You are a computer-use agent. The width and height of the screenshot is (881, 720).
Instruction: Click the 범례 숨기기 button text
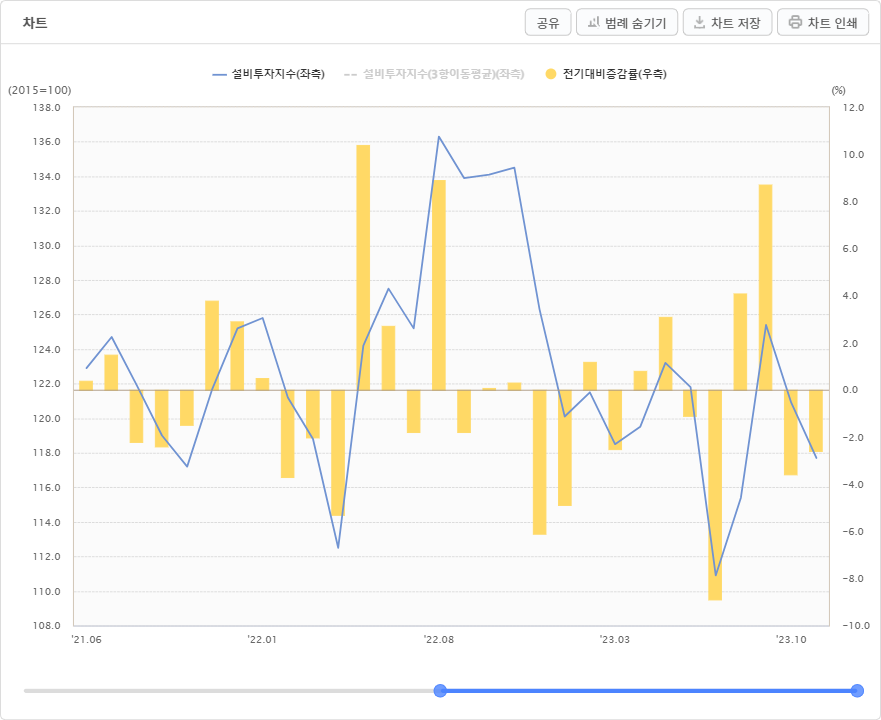pos(635,23)
